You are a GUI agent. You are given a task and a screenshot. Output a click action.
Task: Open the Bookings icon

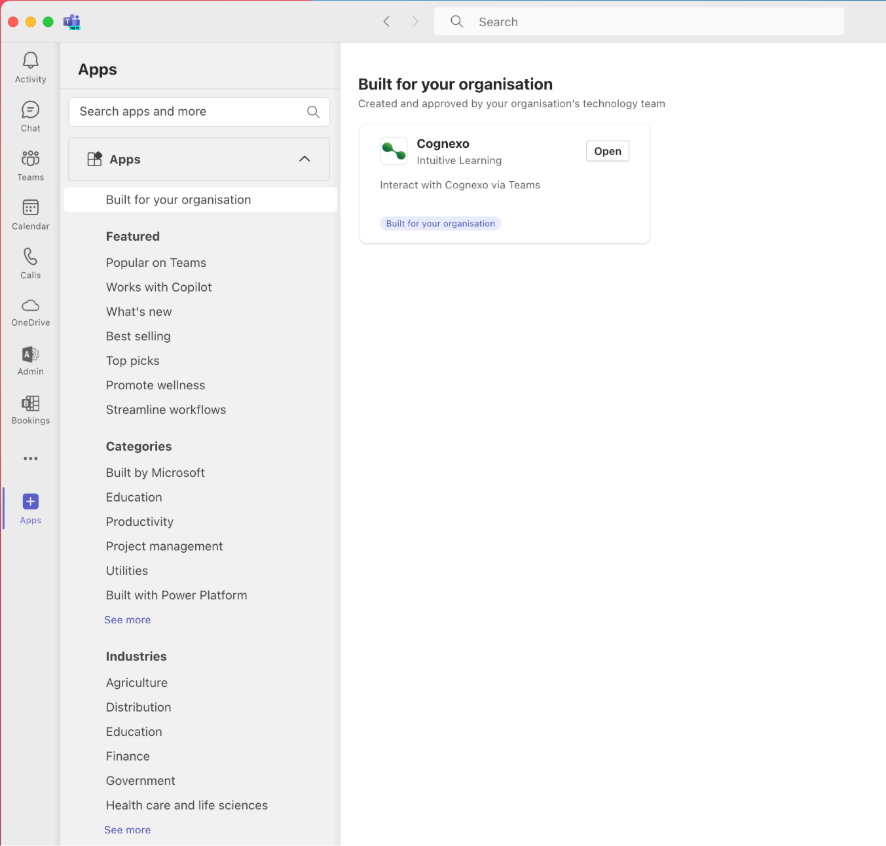[30, 404]
